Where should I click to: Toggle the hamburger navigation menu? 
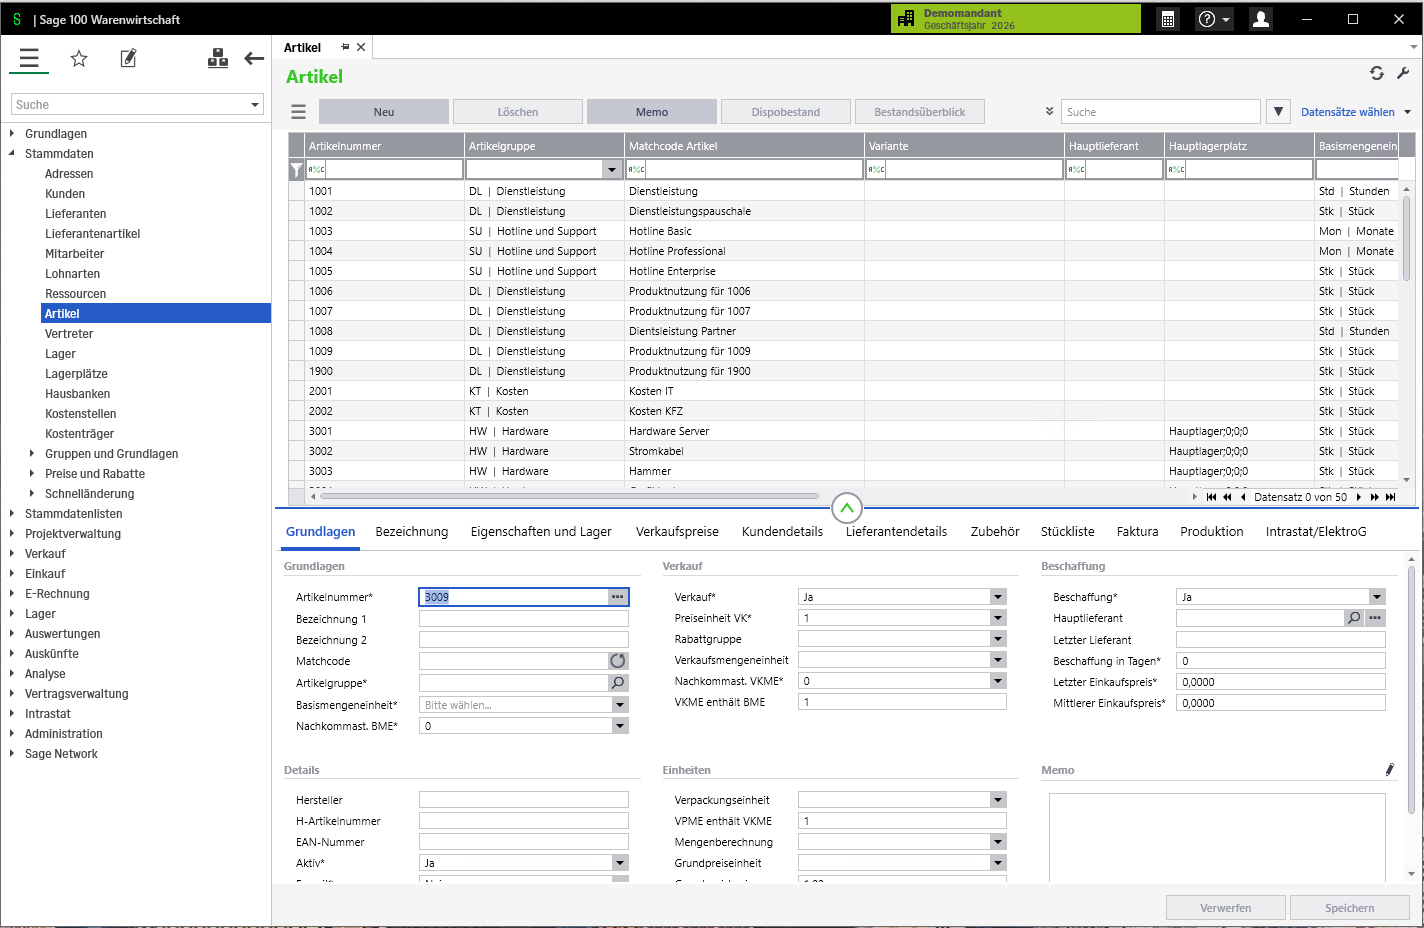pos(29,59)
